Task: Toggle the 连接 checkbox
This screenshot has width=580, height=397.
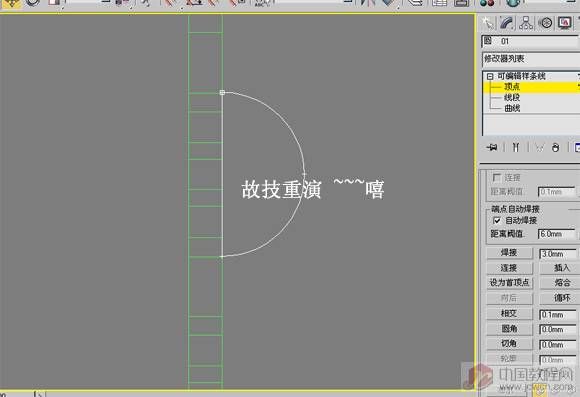Action: click(x=496, y=178)
